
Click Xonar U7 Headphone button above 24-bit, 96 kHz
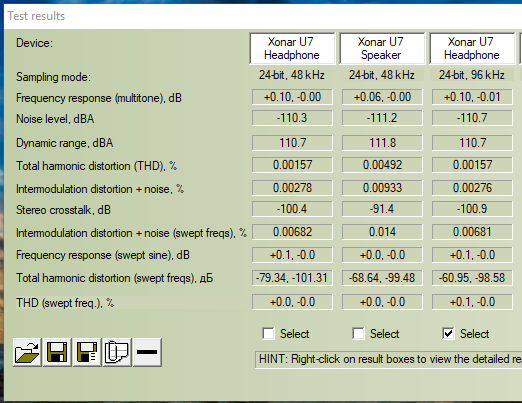472,48
